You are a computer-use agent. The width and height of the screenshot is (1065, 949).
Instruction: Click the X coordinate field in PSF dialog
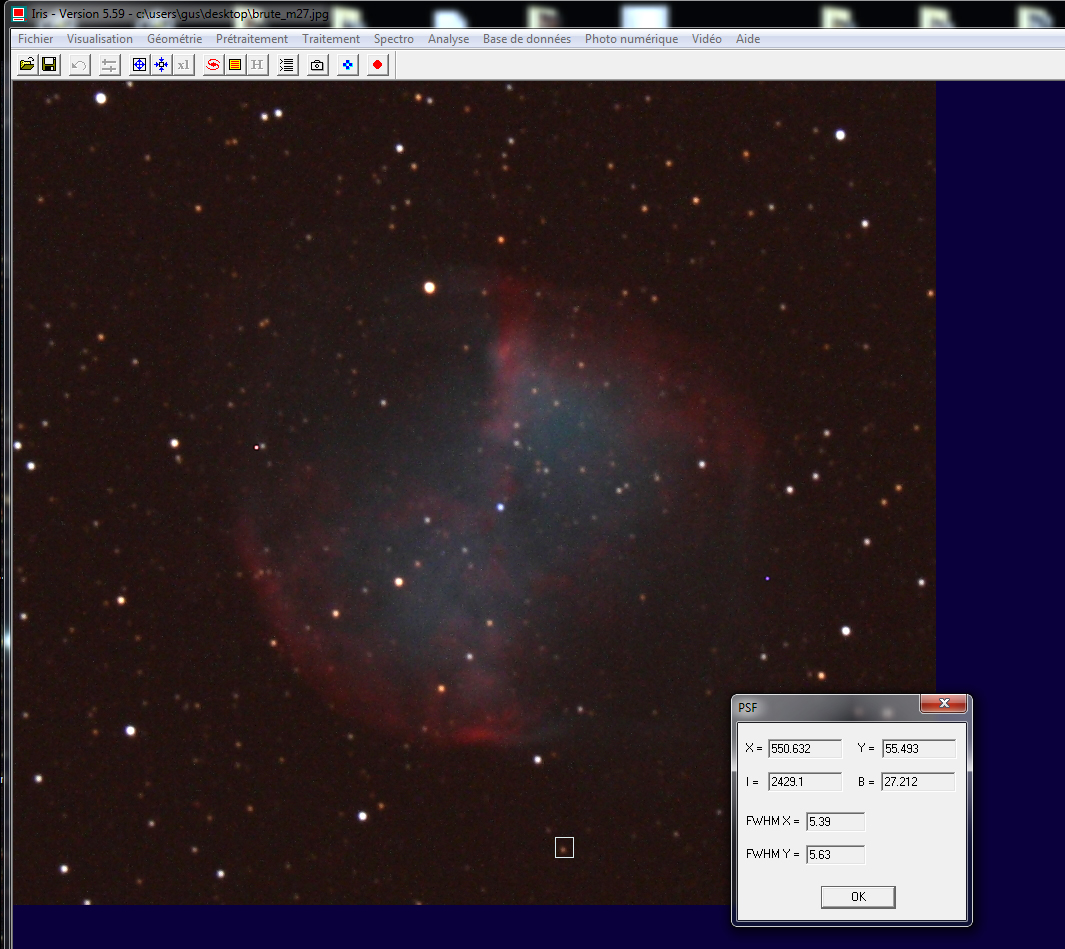coord(805,749)
